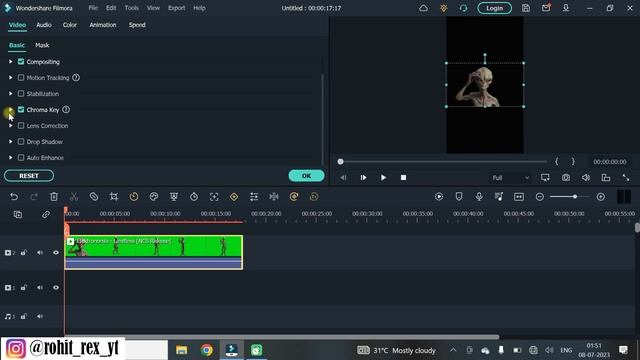Record voiceover with microphone icon
This screenshot has height=360, width=640.
tap(479, 197)
